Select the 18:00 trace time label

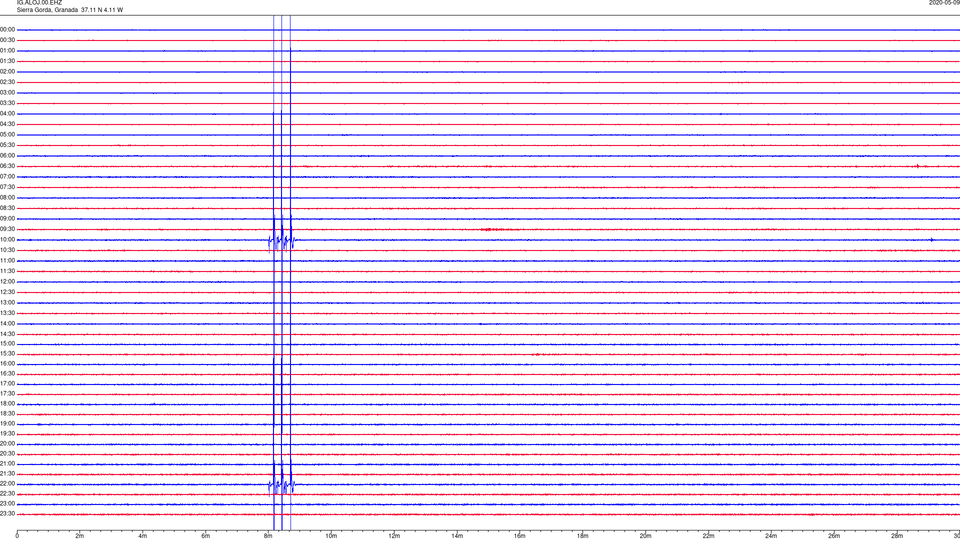pos(7,403)
